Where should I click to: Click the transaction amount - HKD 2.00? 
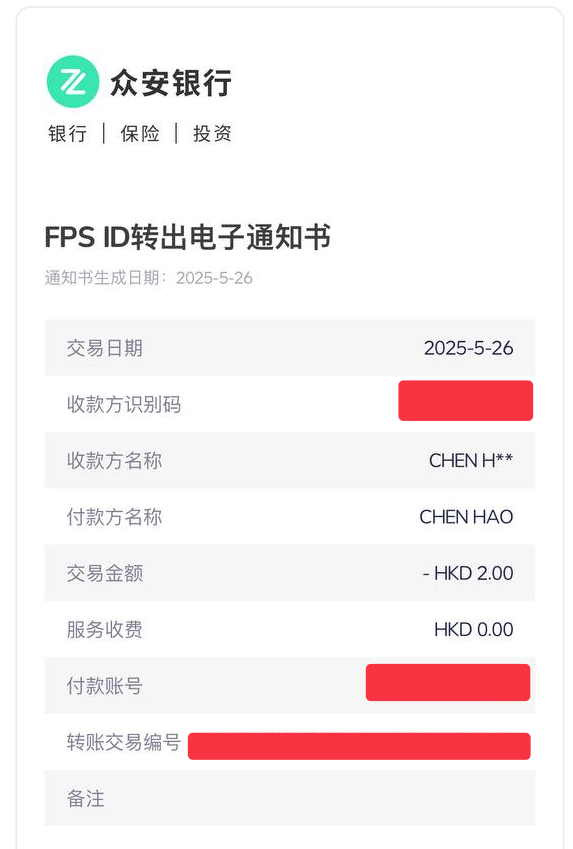click(468, 573)
